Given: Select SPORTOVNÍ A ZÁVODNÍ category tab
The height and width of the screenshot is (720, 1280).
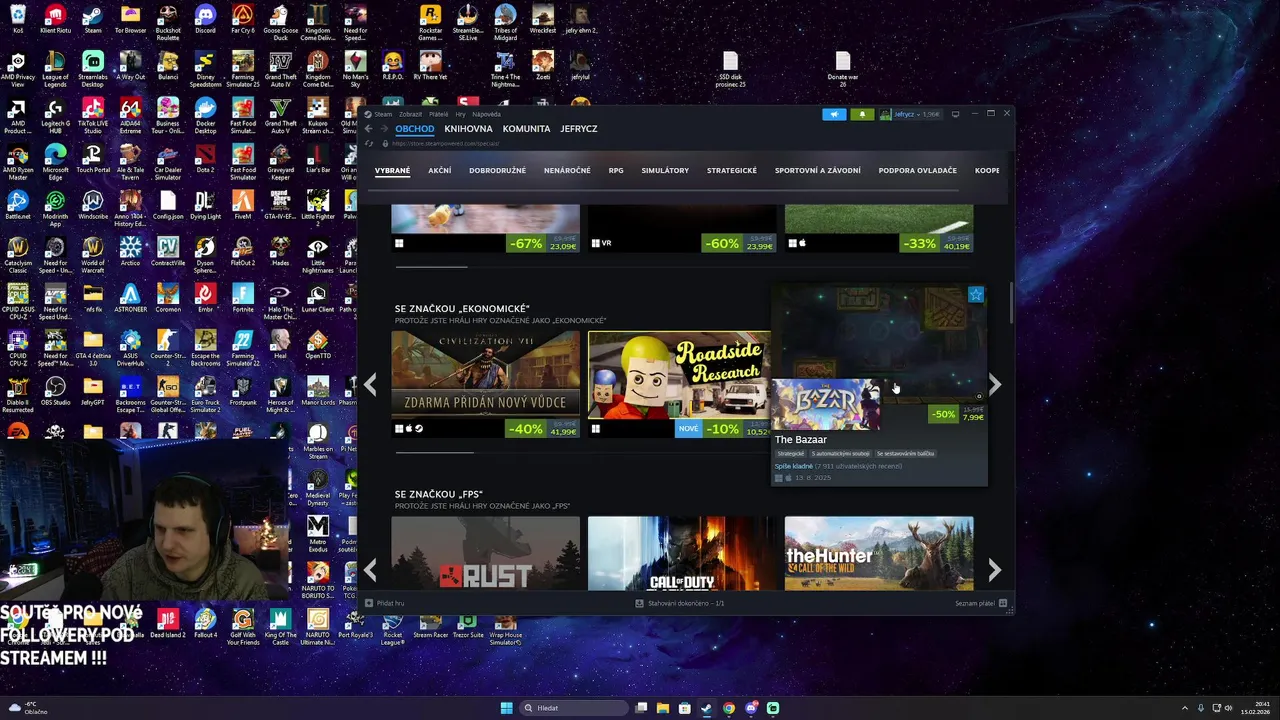Looking at the screenshot, I should 817,171.
